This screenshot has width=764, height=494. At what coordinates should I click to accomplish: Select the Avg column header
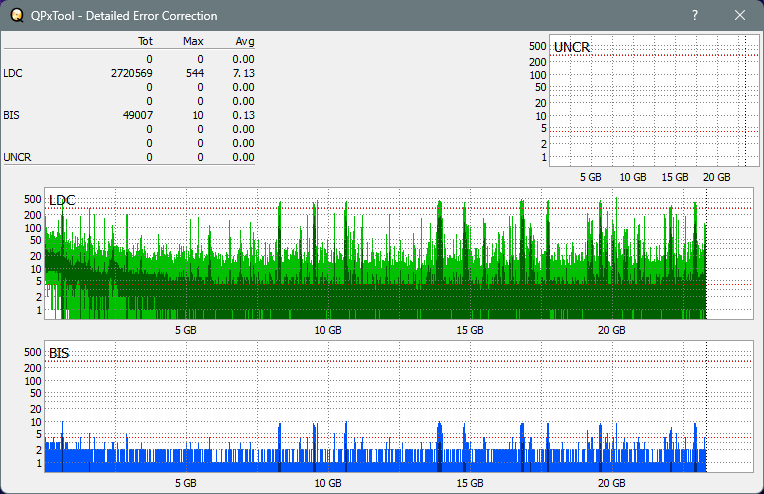[x=244, y=41]
